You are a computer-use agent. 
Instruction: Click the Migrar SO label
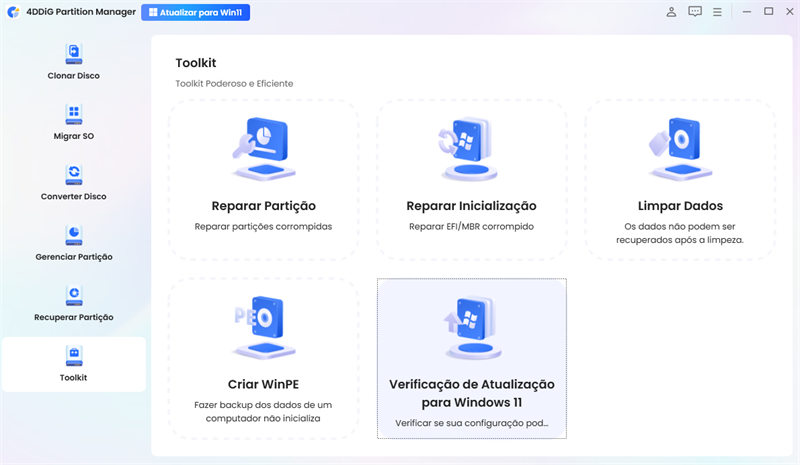73,136
